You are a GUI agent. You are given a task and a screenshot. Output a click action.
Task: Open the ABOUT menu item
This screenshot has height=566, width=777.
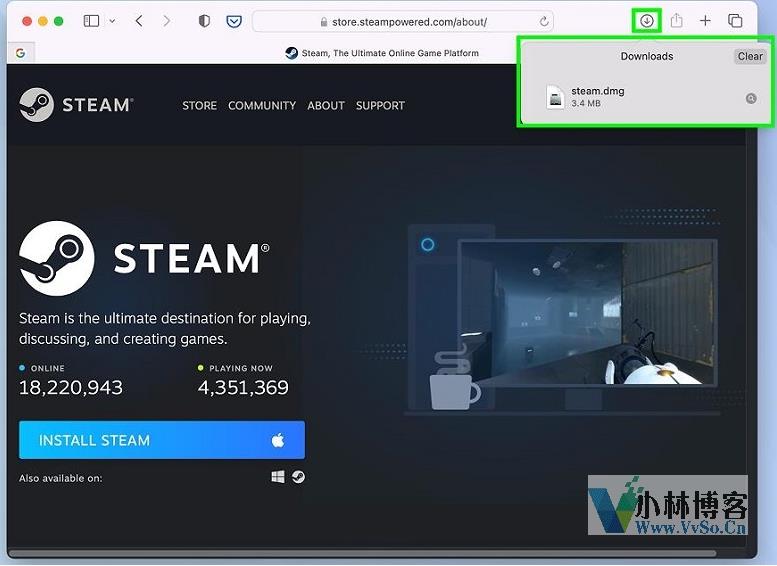pyautogui.click(x=326, y=106)
